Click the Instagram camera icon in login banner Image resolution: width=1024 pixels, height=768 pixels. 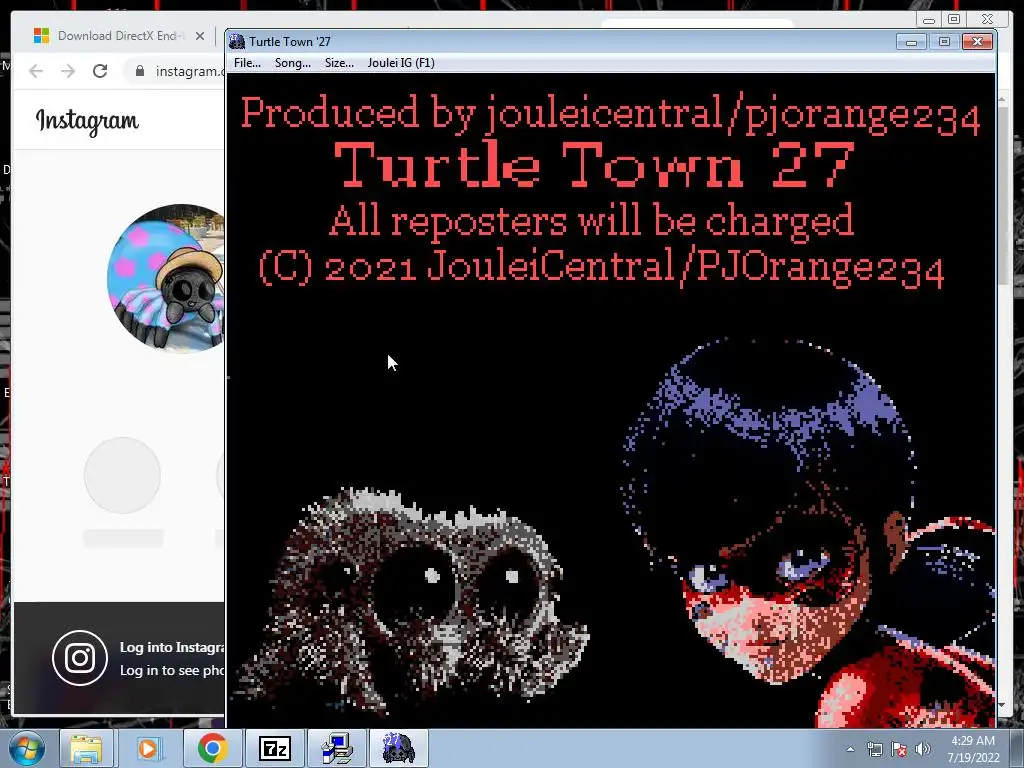point(80,658)
